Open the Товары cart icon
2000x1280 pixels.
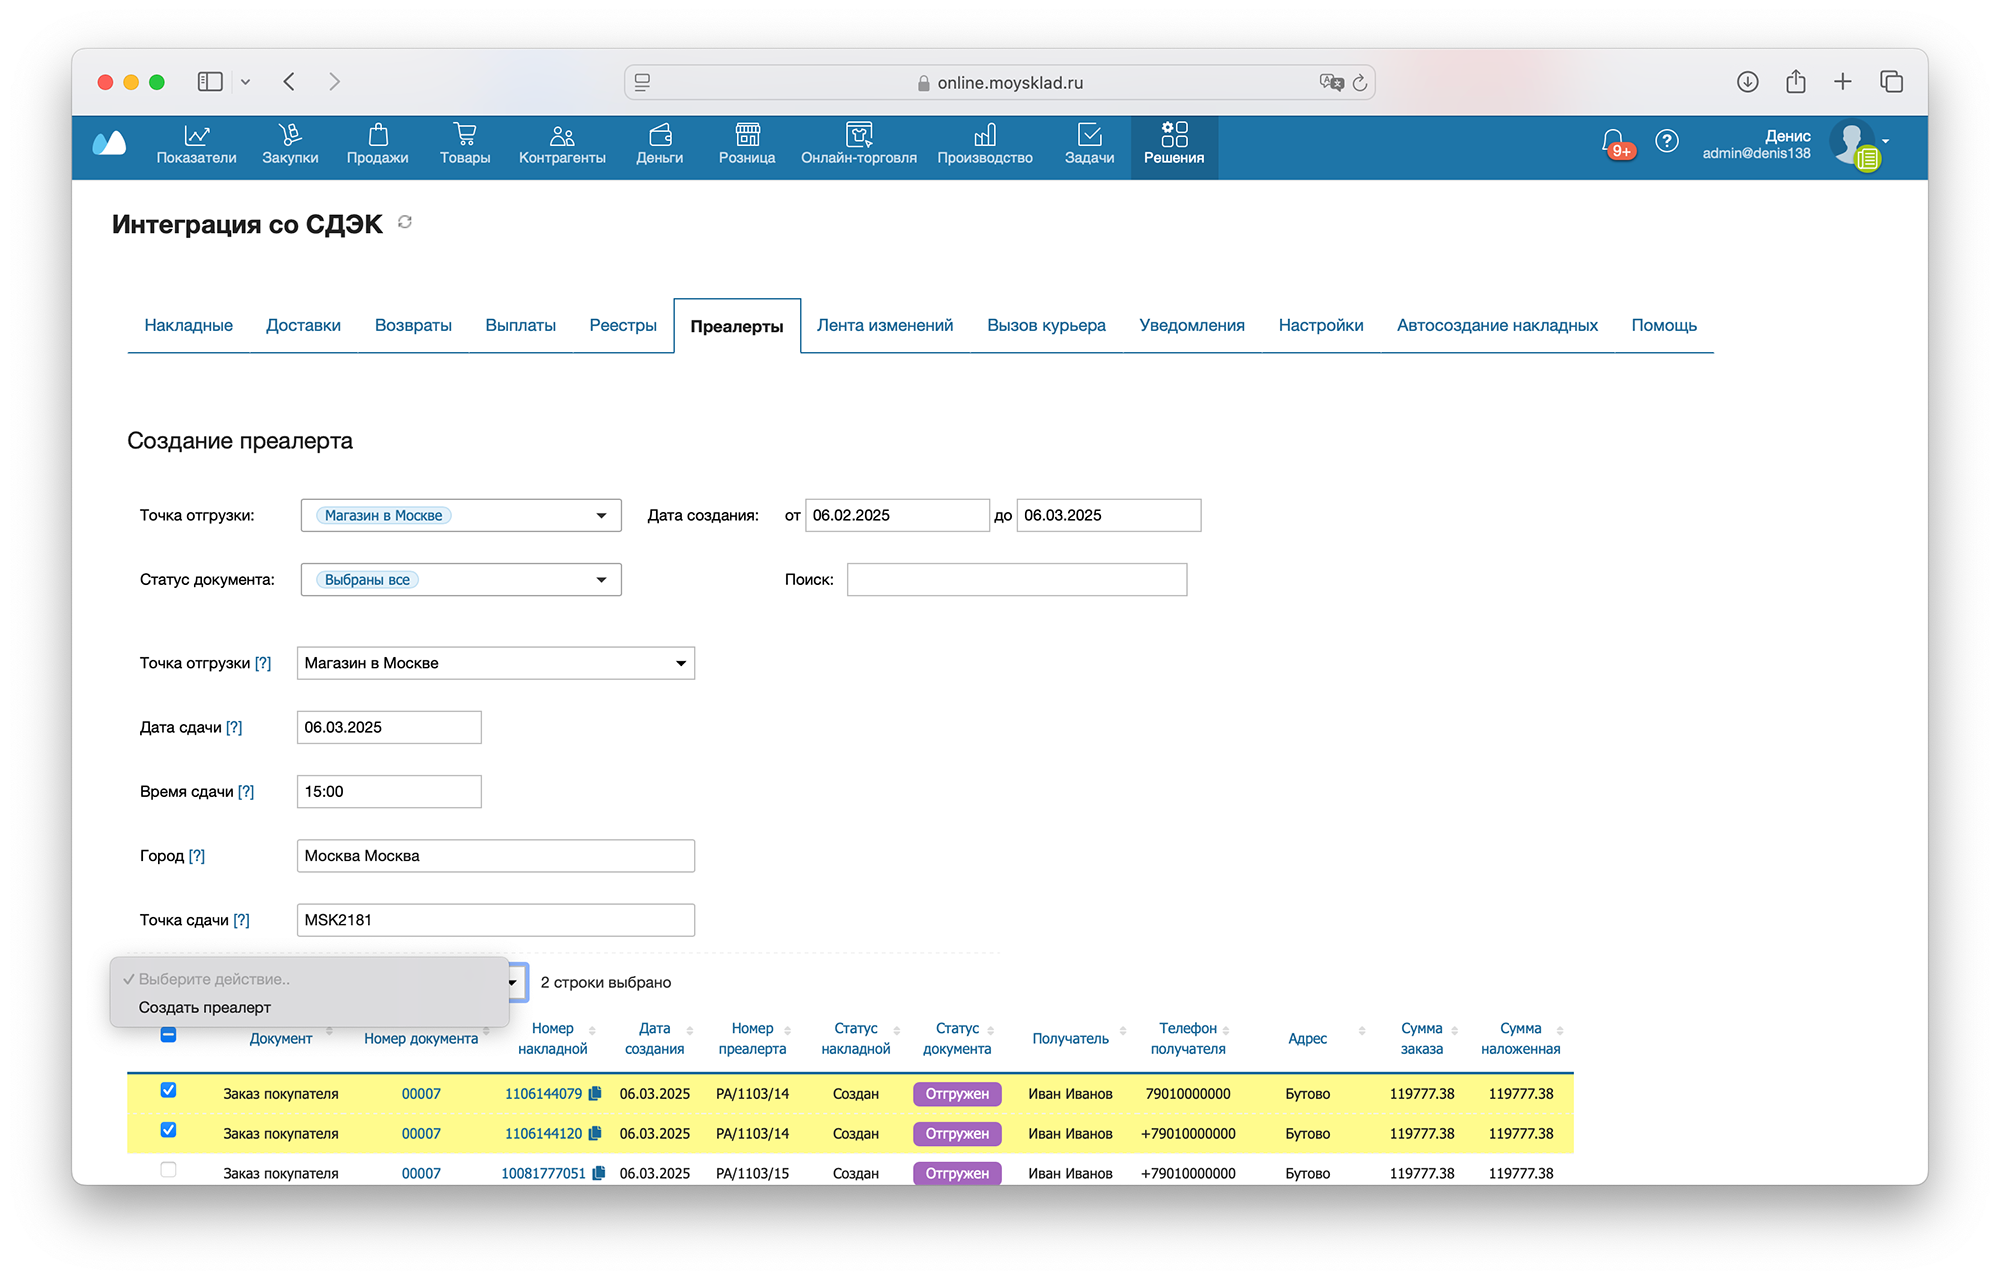click(x=464, y=135)
